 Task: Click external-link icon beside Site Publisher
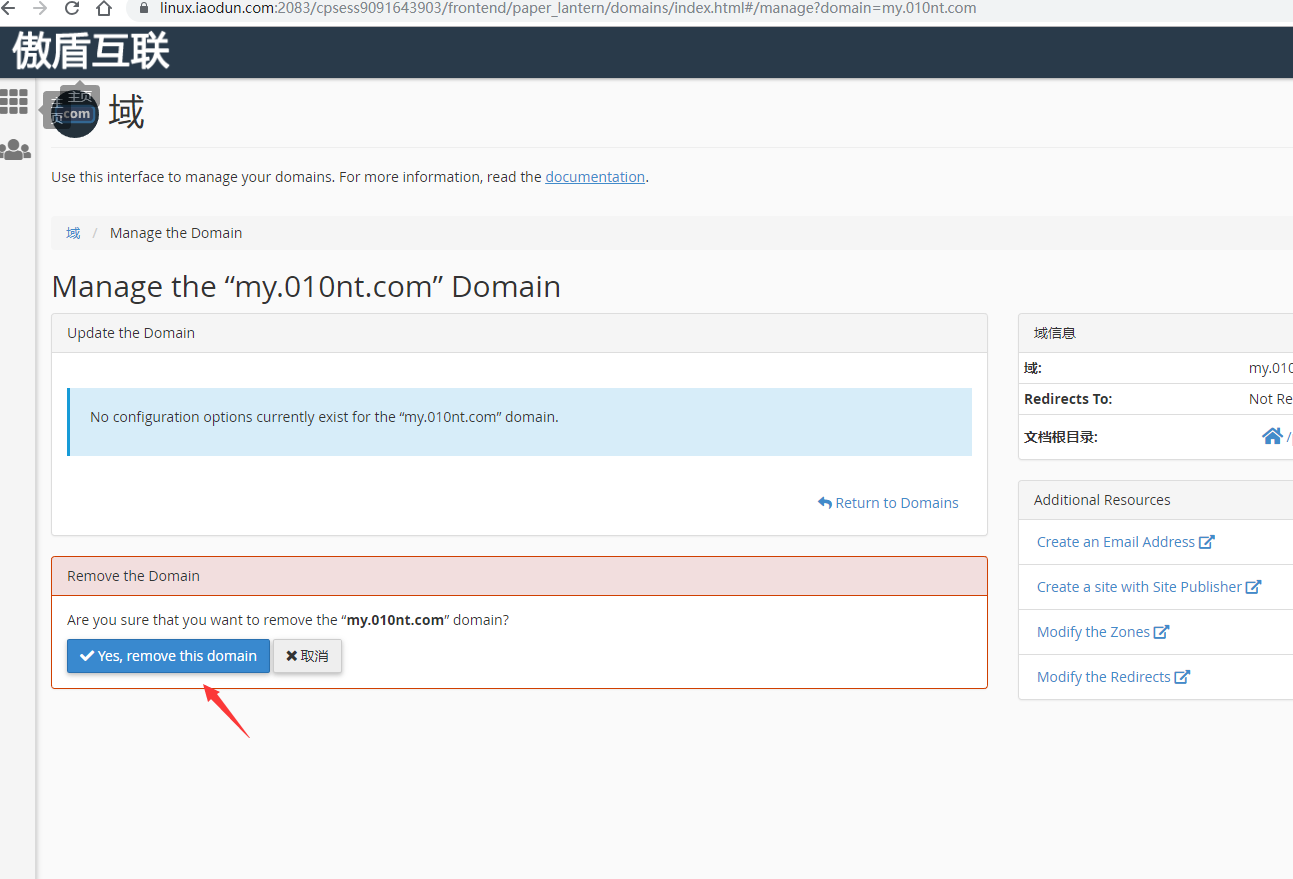point(1253,587)
